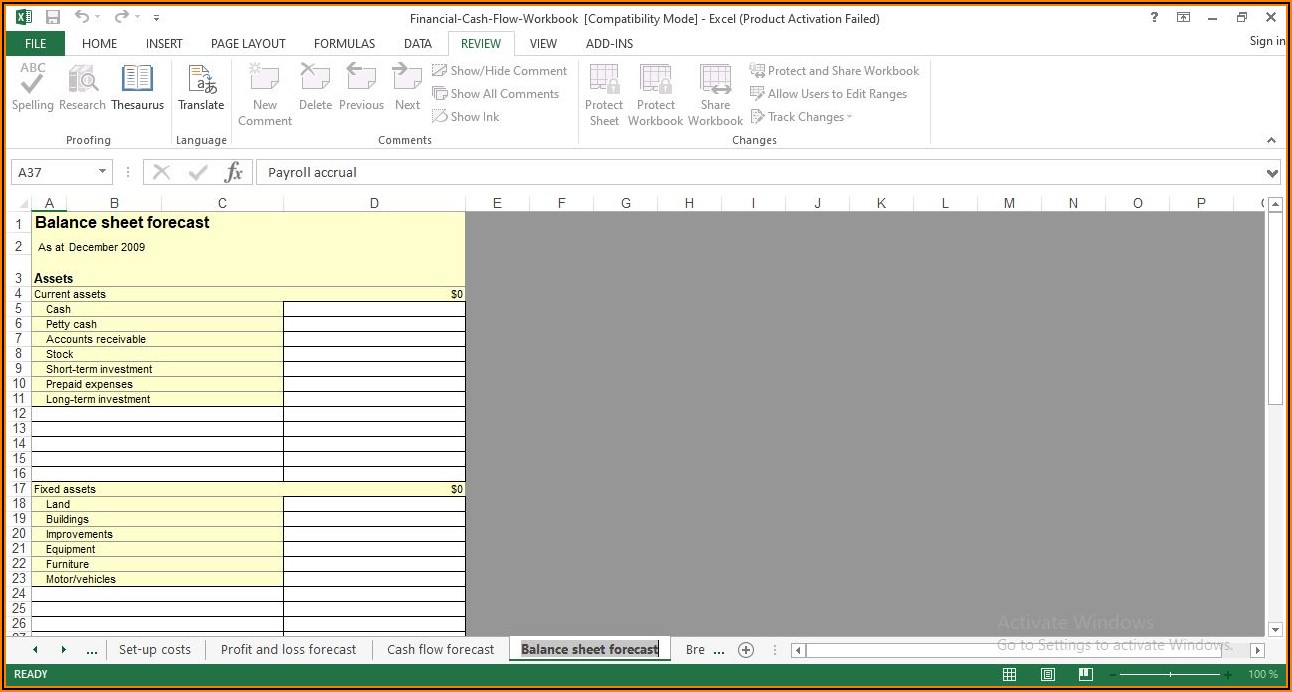Image resolution: width=1292 pixels, height=692 pixels.
Task: Switch to Page Break Preview in status bar
Action: click(1084, 674)
